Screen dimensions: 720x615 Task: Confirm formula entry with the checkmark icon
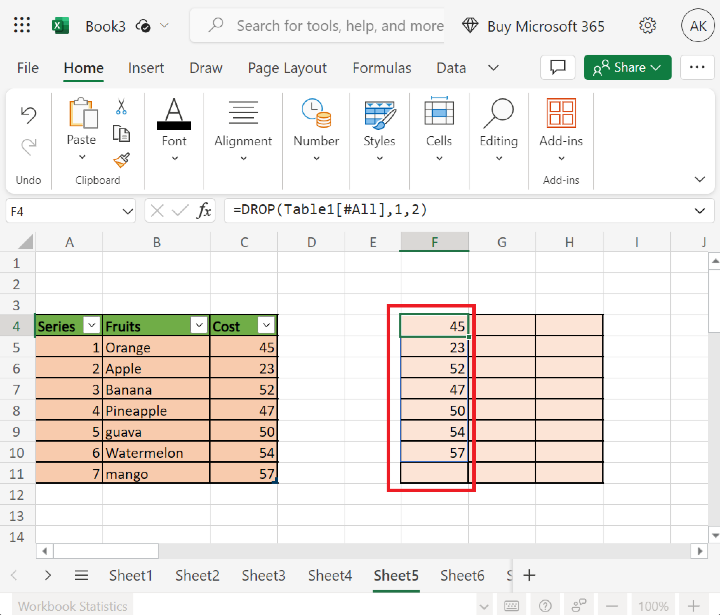click(180, 211)
